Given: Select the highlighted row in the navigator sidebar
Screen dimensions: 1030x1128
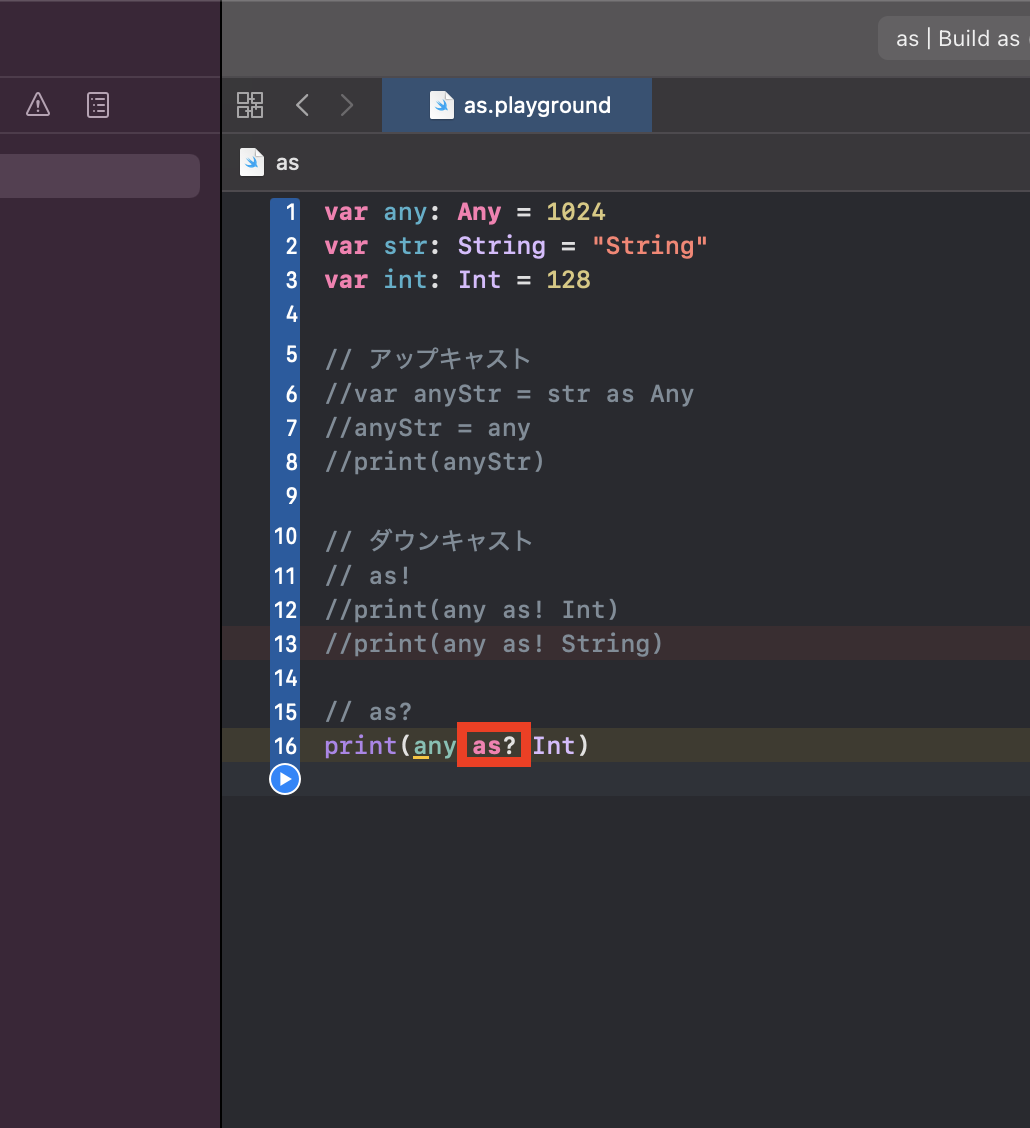Looking at the screenshot, I should pyautogui.click(x=100, y=176).
